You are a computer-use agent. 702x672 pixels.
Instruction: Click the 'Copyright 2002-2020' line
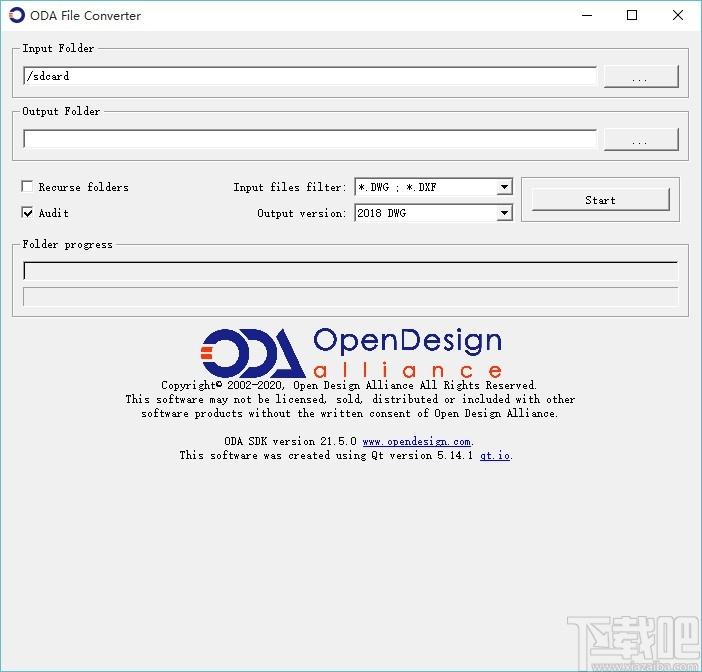349,385
